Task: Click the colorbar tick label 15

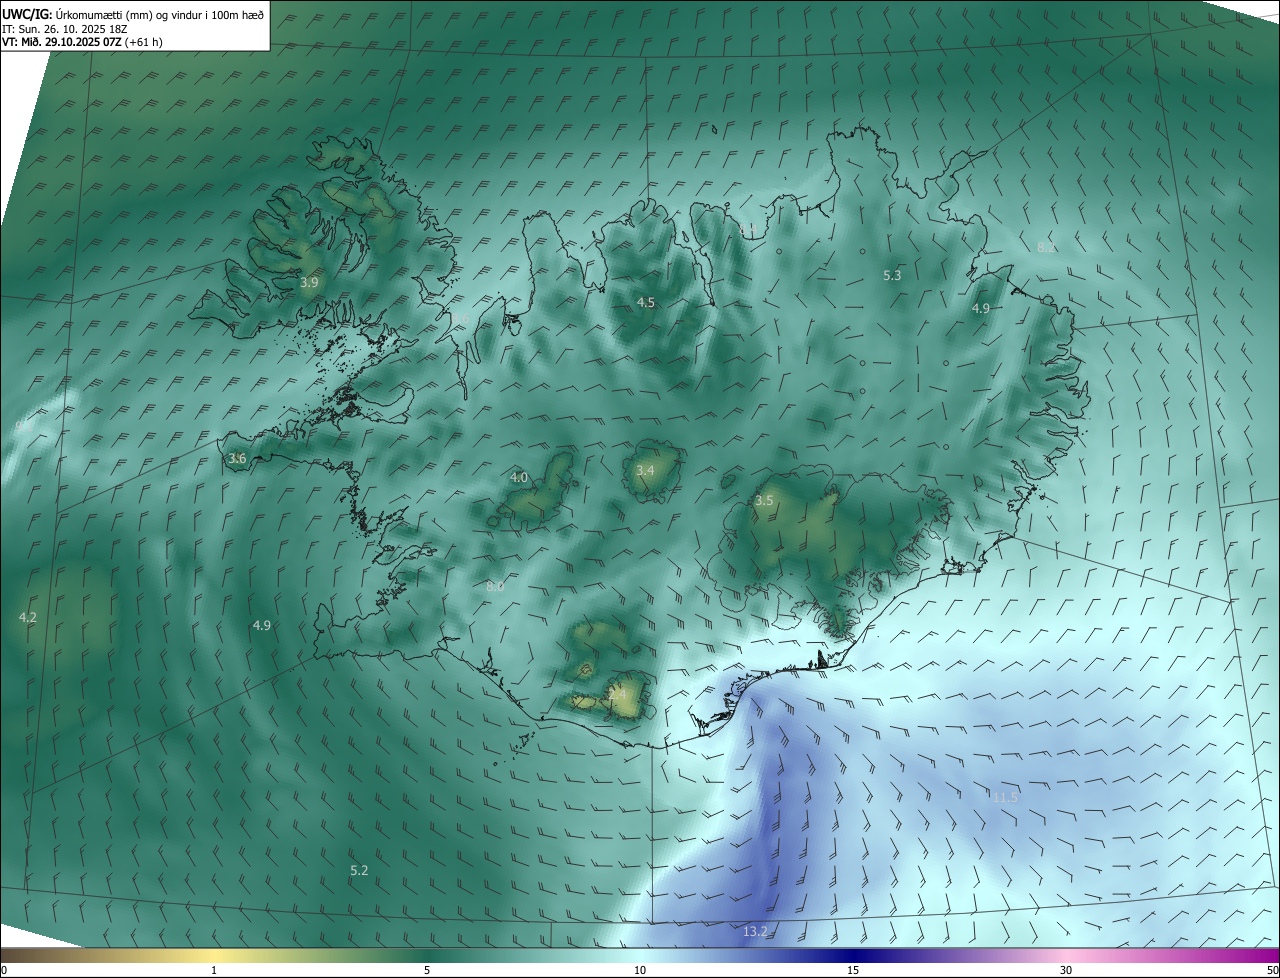Action: (853, 970)
